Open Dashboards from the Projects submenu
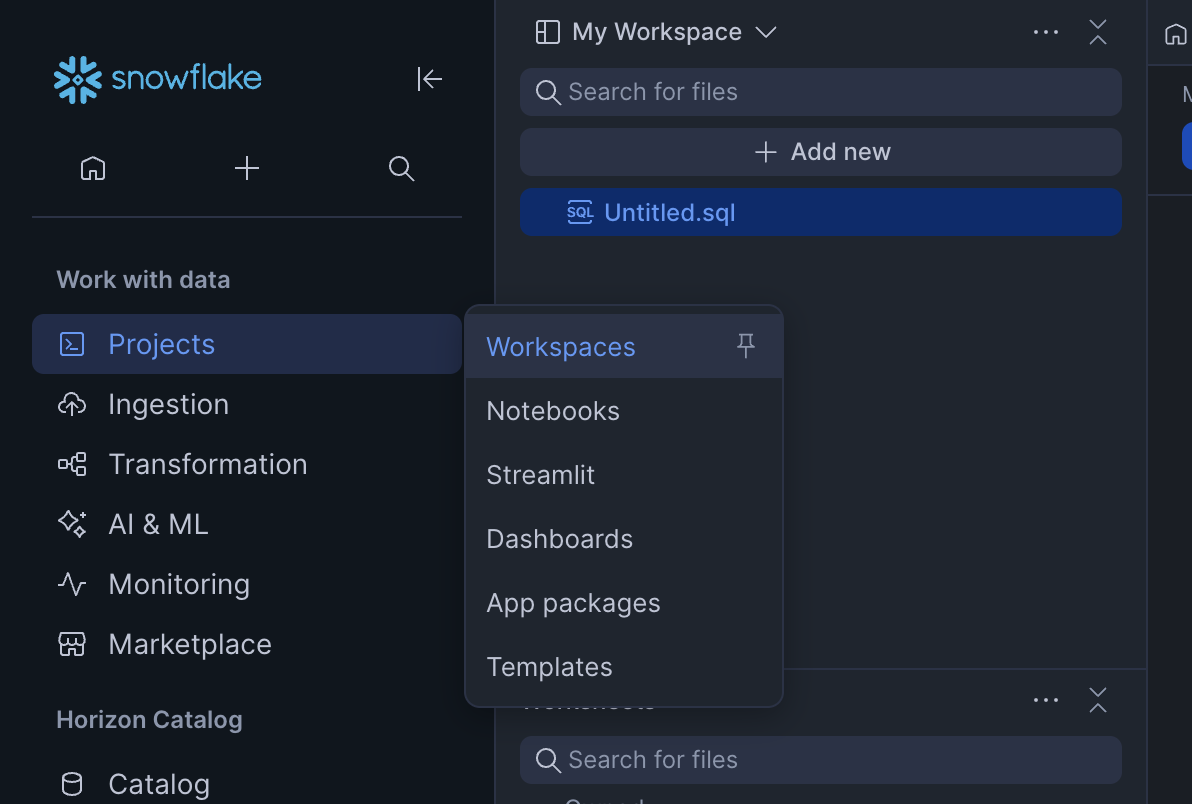This screenshot has height=804, width=1192. 559,539
